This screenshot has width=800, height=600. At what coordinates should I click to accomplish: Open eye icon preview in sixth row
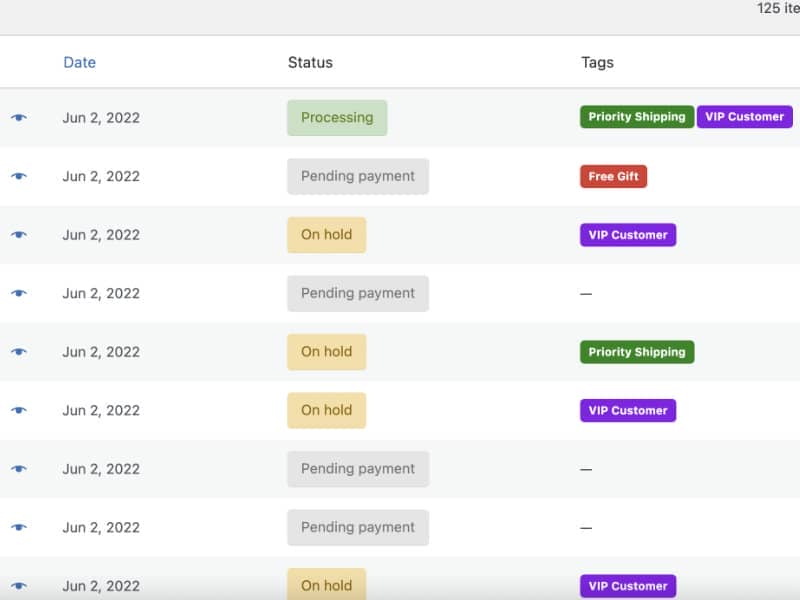[x=19, y=410]
